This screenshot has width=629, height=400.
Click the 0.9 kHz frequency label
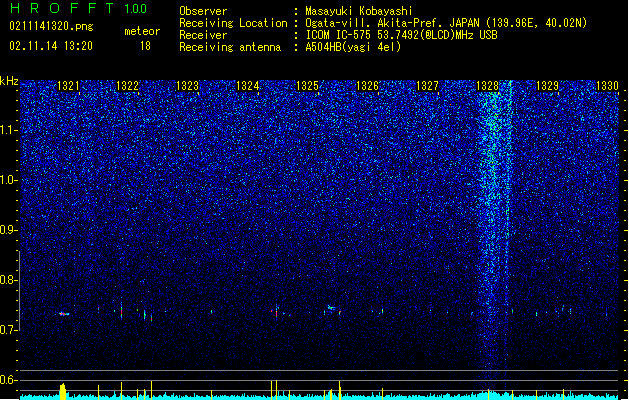click(8, 230)
